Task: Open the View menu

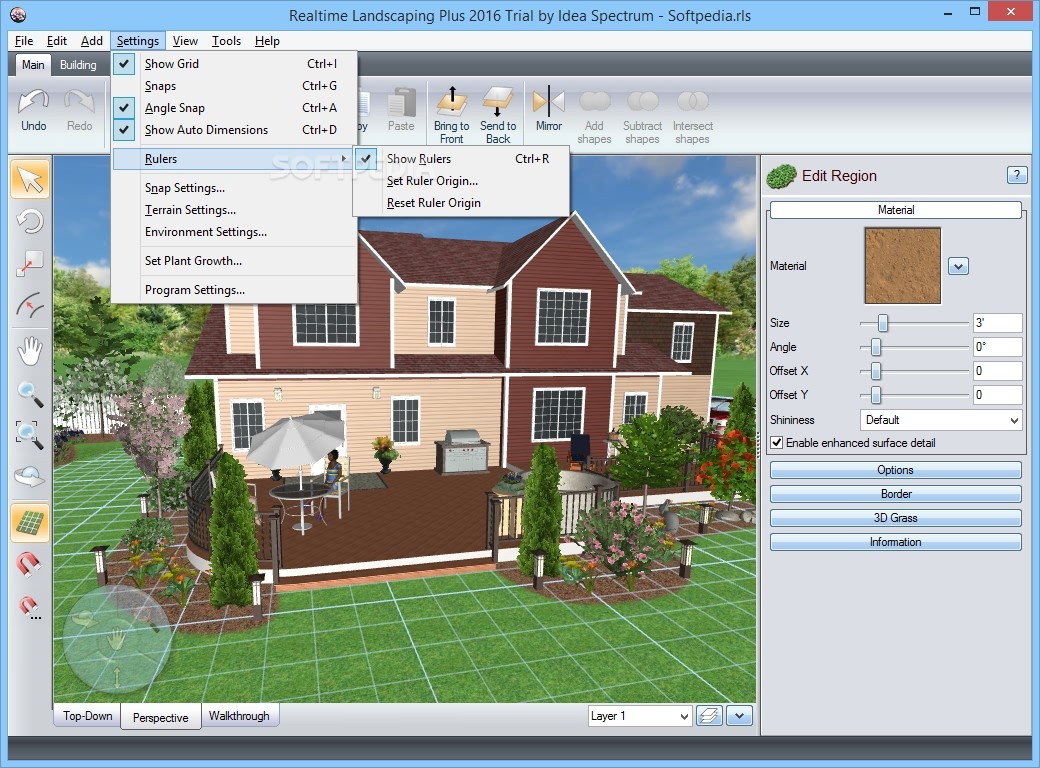Action: click(x=185, y=40)
